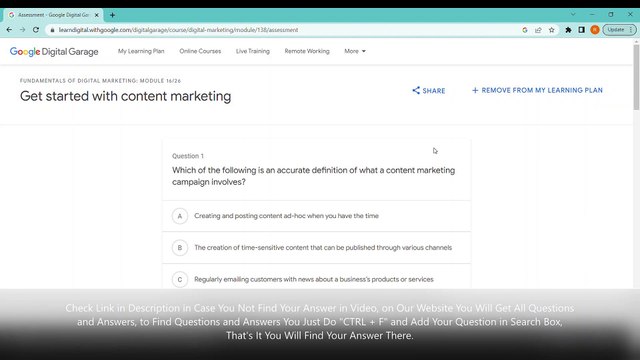Bookmark this page with star icon
Screen dimensions: 640x360
pos(552,30)
